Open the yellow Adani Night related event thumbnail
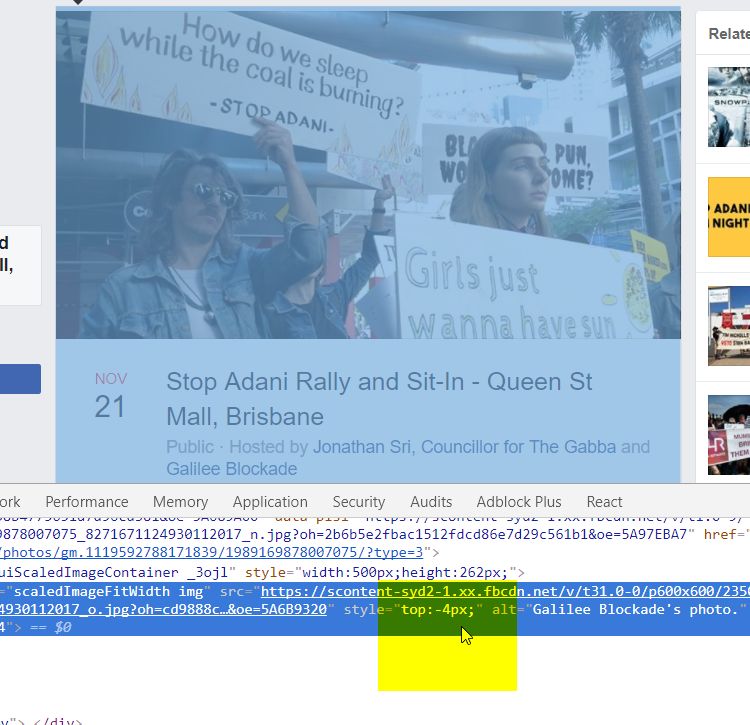Viewport: 750px width, 725px height. pyautogui.click(x=728, y=217)
